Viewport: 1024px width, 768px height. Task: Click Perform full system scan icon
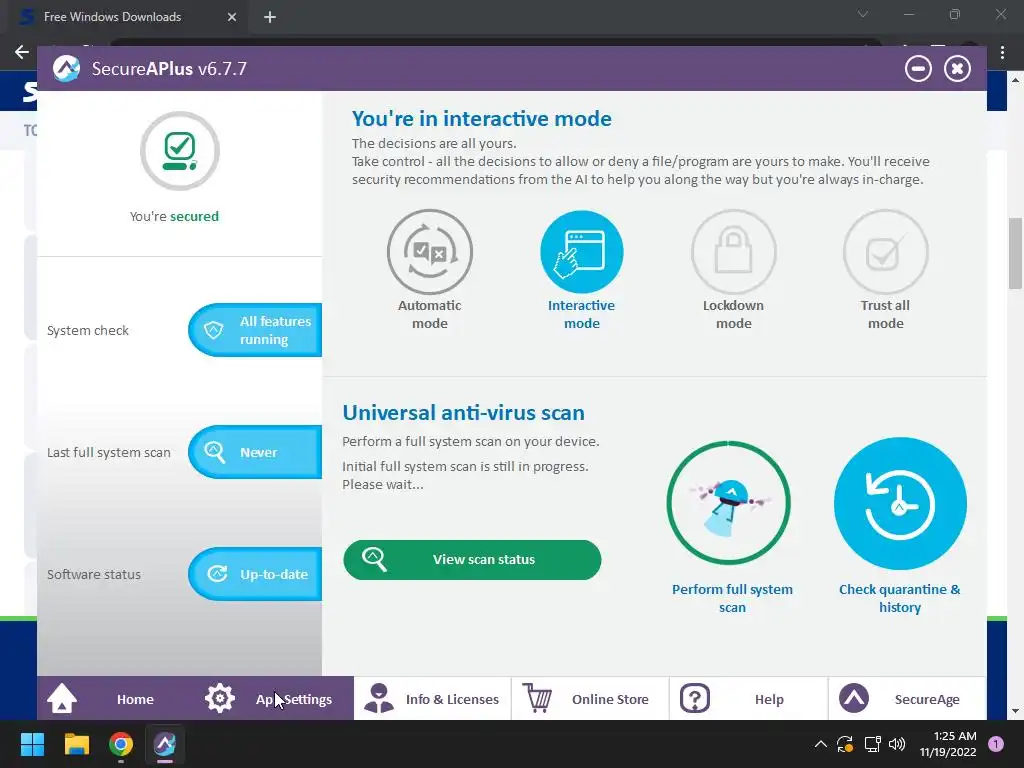coord(729,503)
